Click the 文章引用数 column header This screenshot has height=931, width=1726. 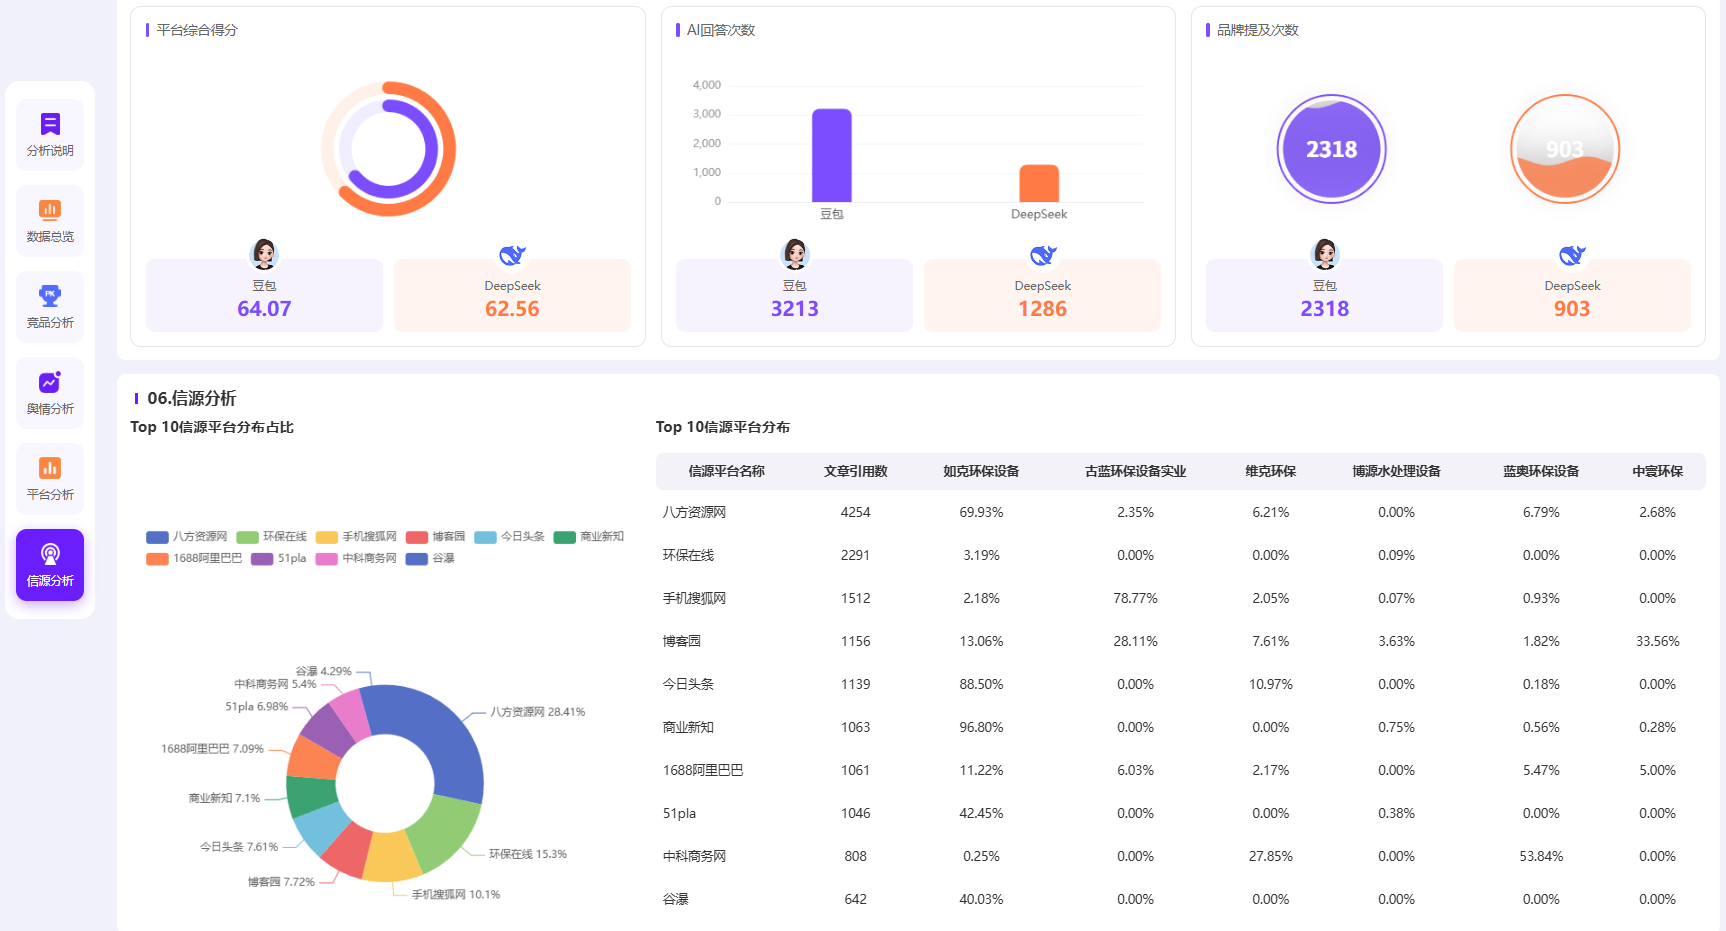pyautogui.click(x=856, y=471)
